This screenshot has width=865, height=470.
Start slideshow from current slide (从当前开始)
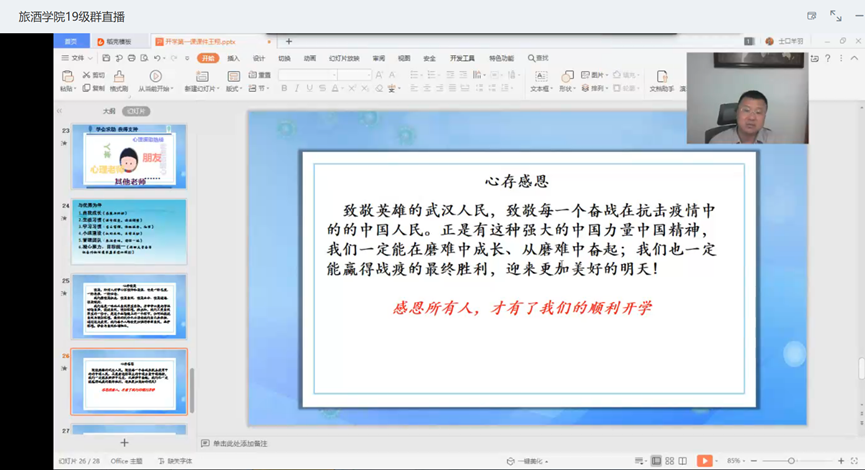tap(155, 77)
